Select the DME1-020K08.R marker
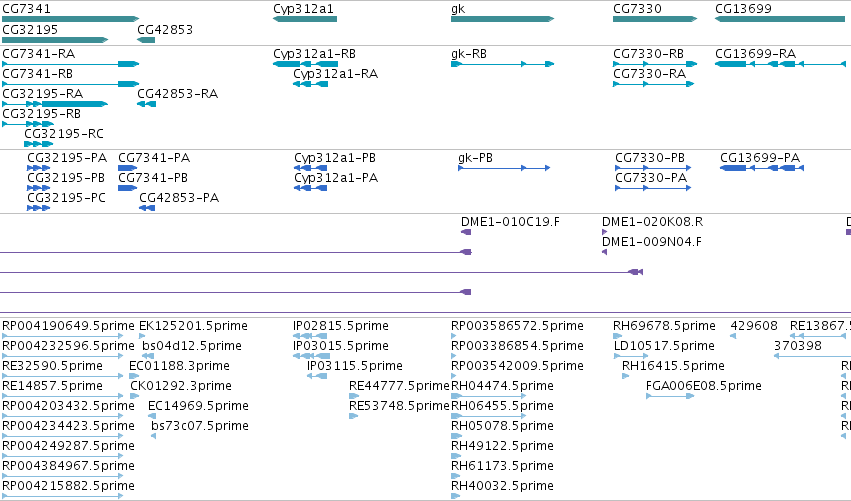 (605, 232)
